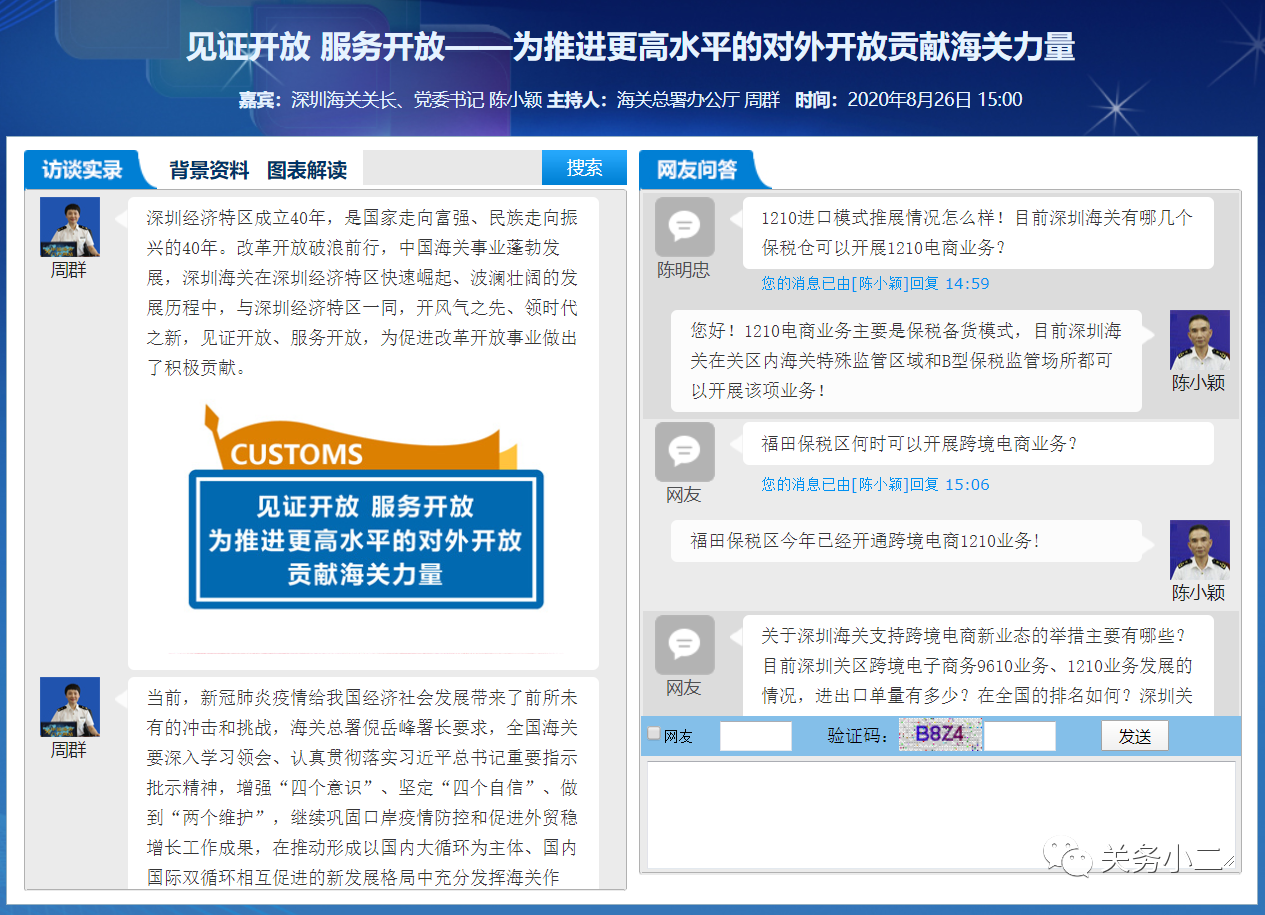Click the question 福田保税区何时可以开展跨境电商业务

tap(920, 443)
